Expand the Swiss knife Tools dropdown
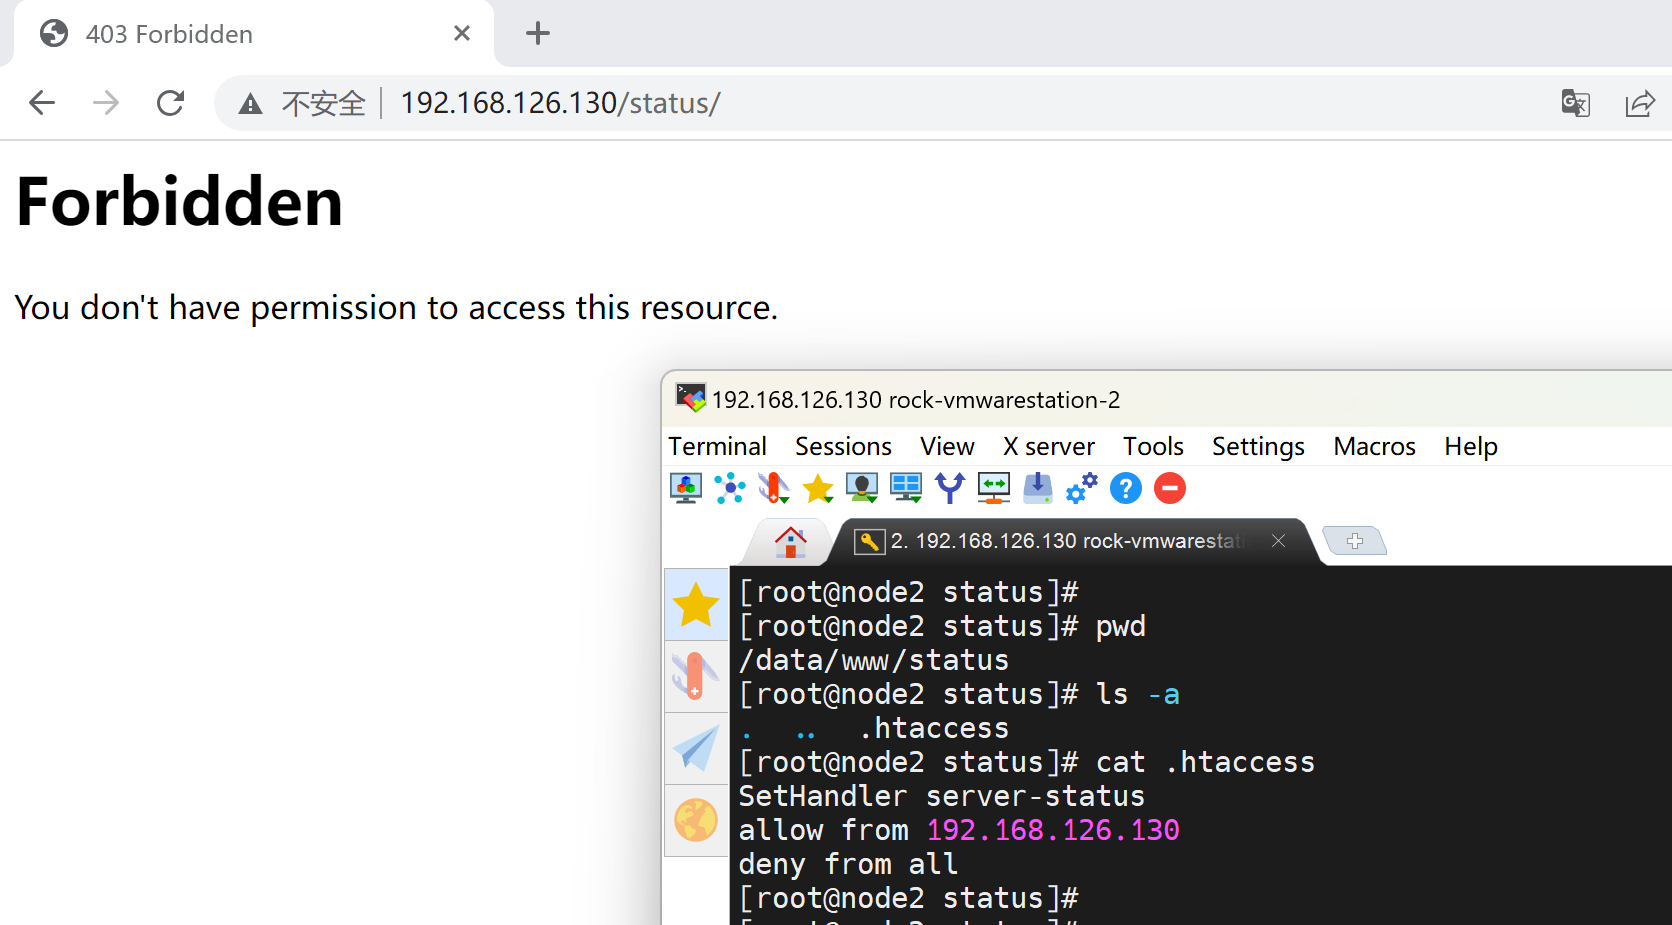1672x925 pixels. (x=774, y=488)
